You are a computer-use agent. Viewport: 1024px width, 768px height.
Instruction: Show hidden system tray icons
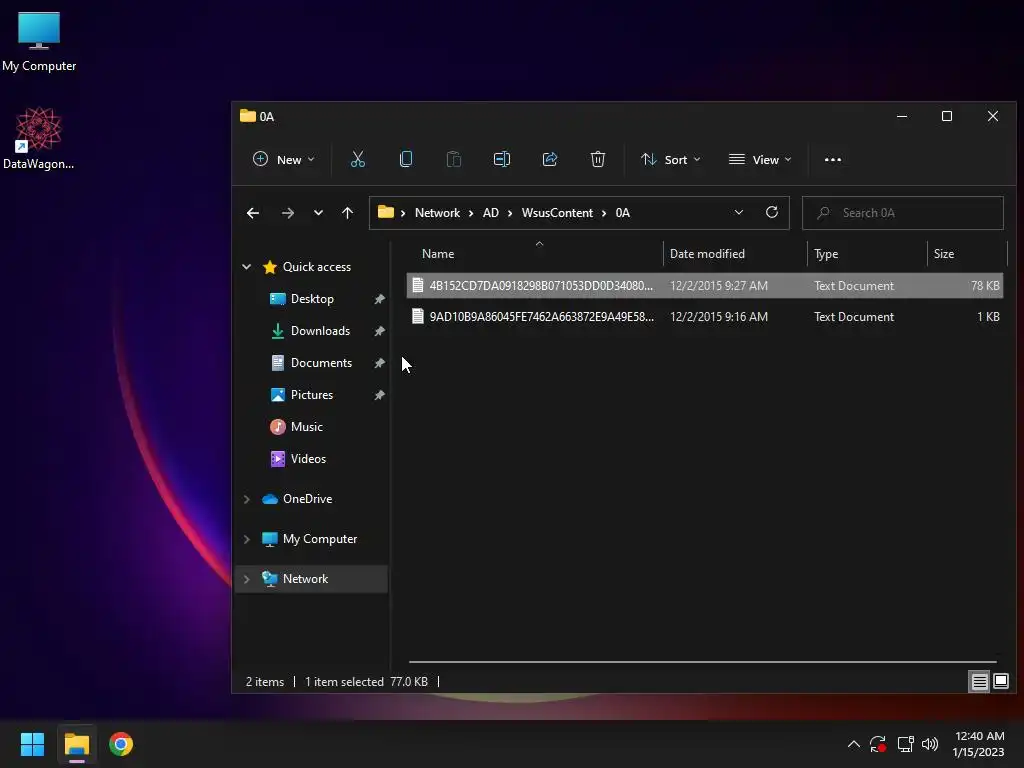click(x=854, y=744)
